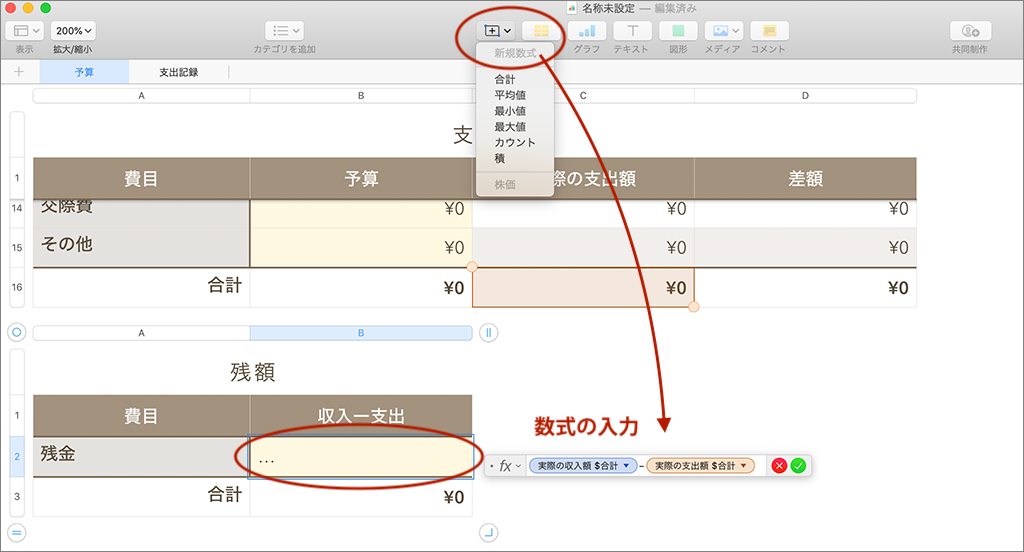Click the table select handle circle of 残額 table
This screenshot has width=1024, height=552.
point(17,333)
